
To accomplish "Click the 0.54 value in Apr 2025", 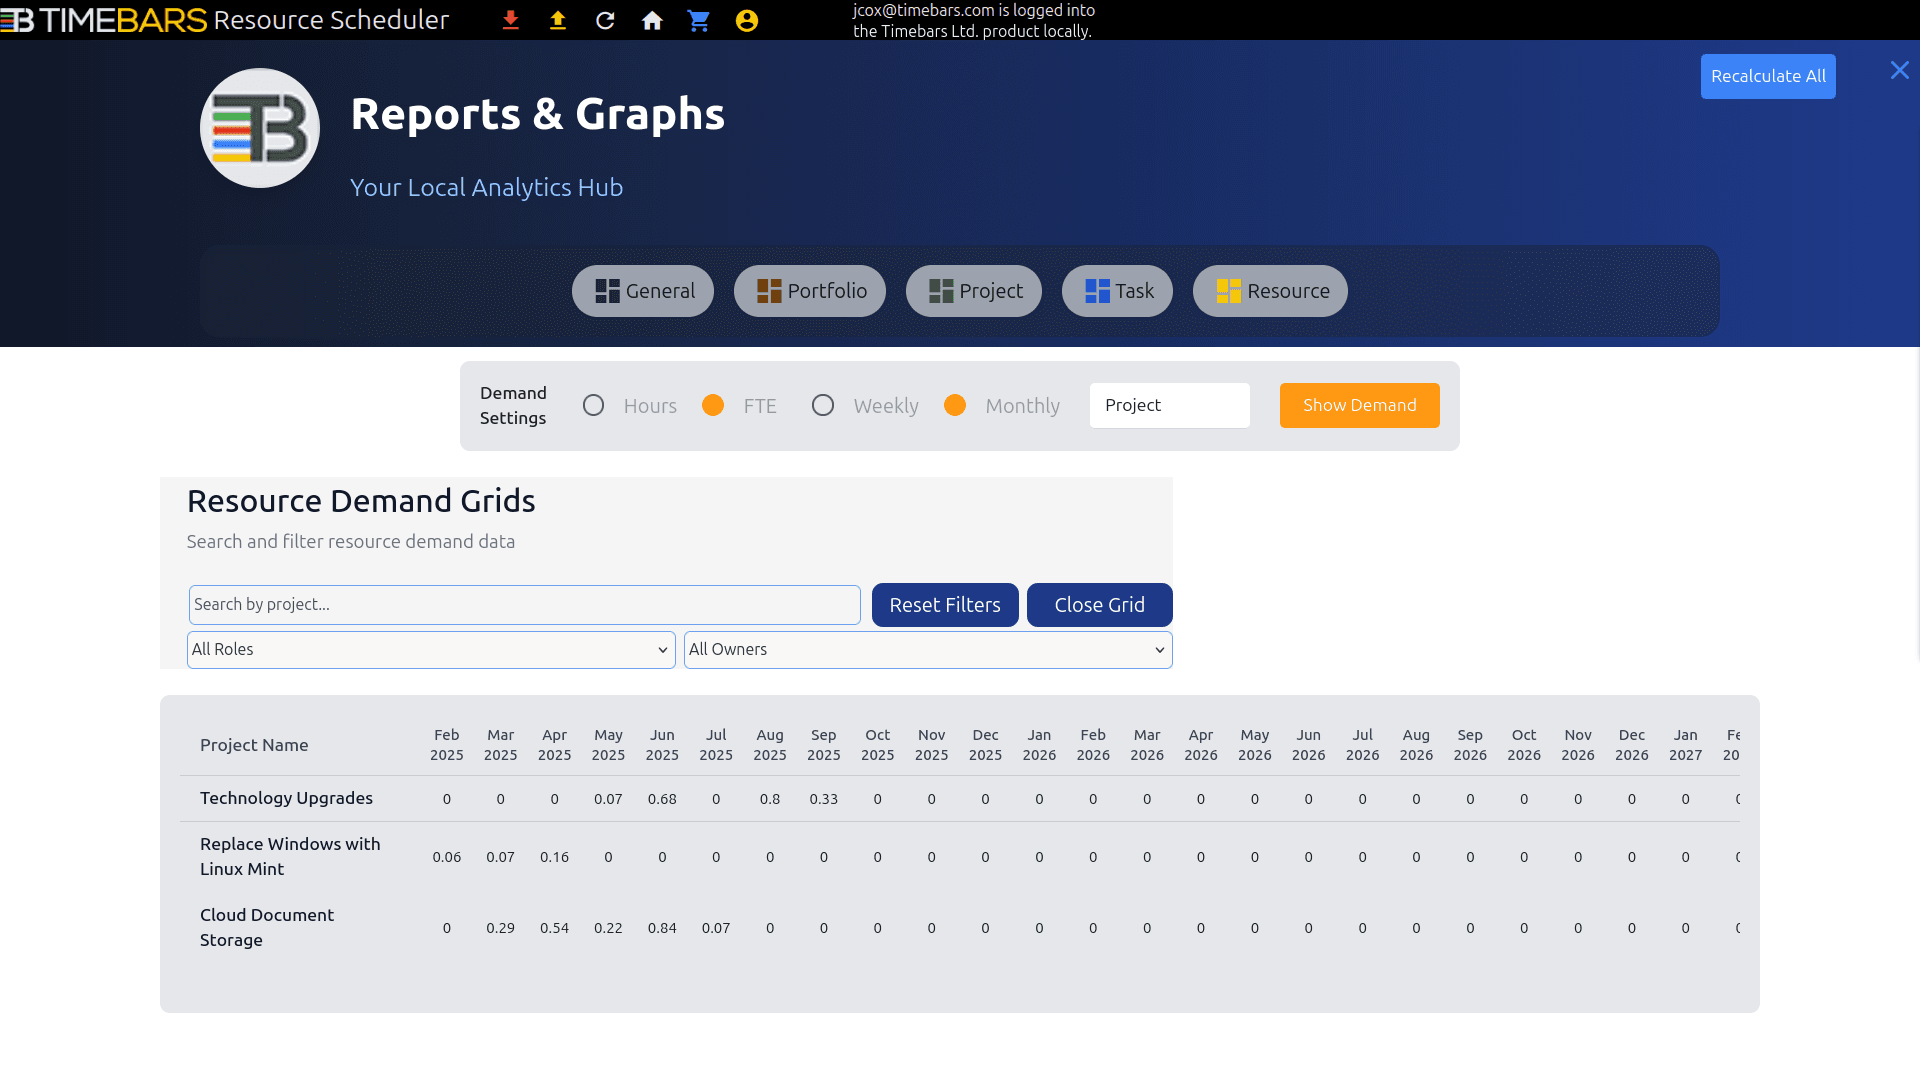I will pos(555,928).
